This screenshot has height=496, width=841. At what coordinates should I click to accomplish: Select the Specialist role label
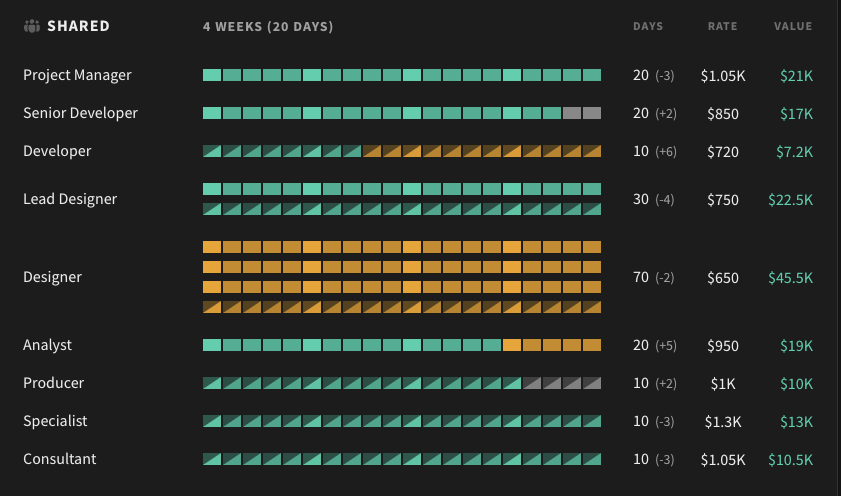click(55, 421)
